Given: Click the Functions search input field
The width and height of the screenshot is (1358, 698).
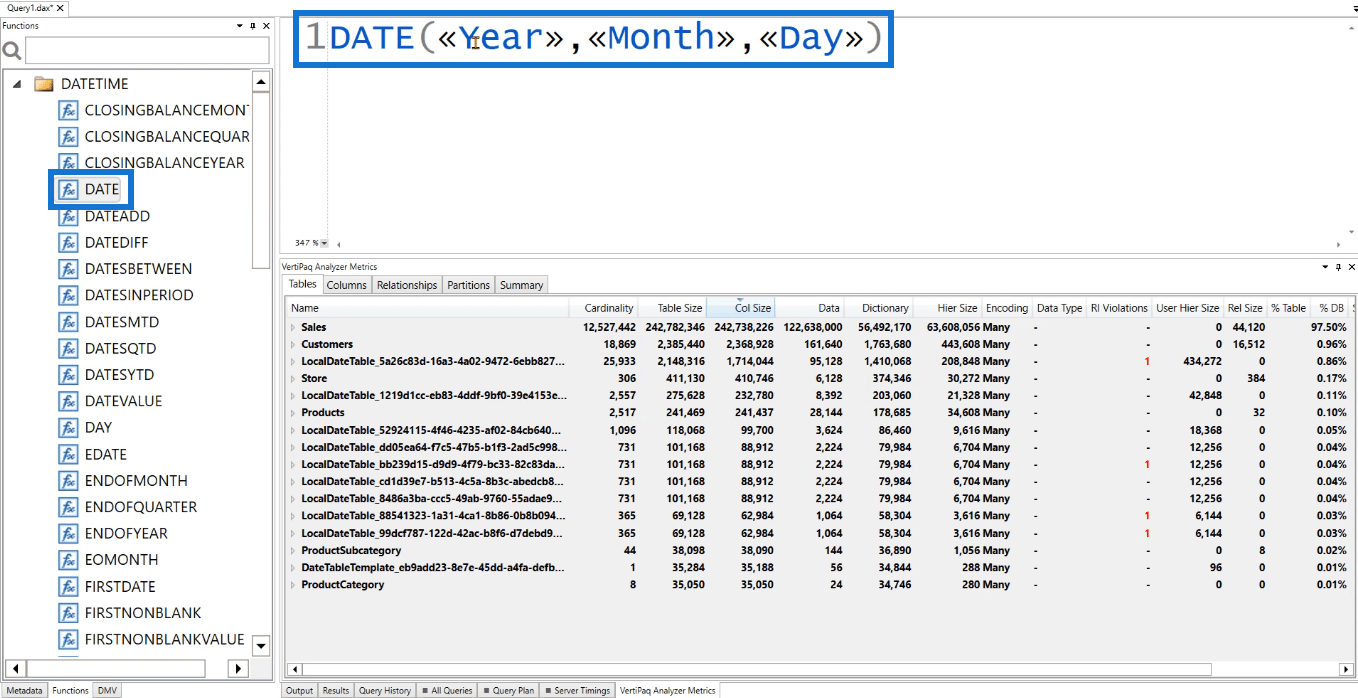Looking at the screenshot, I should pyautogui.click(x=146, y=51).
